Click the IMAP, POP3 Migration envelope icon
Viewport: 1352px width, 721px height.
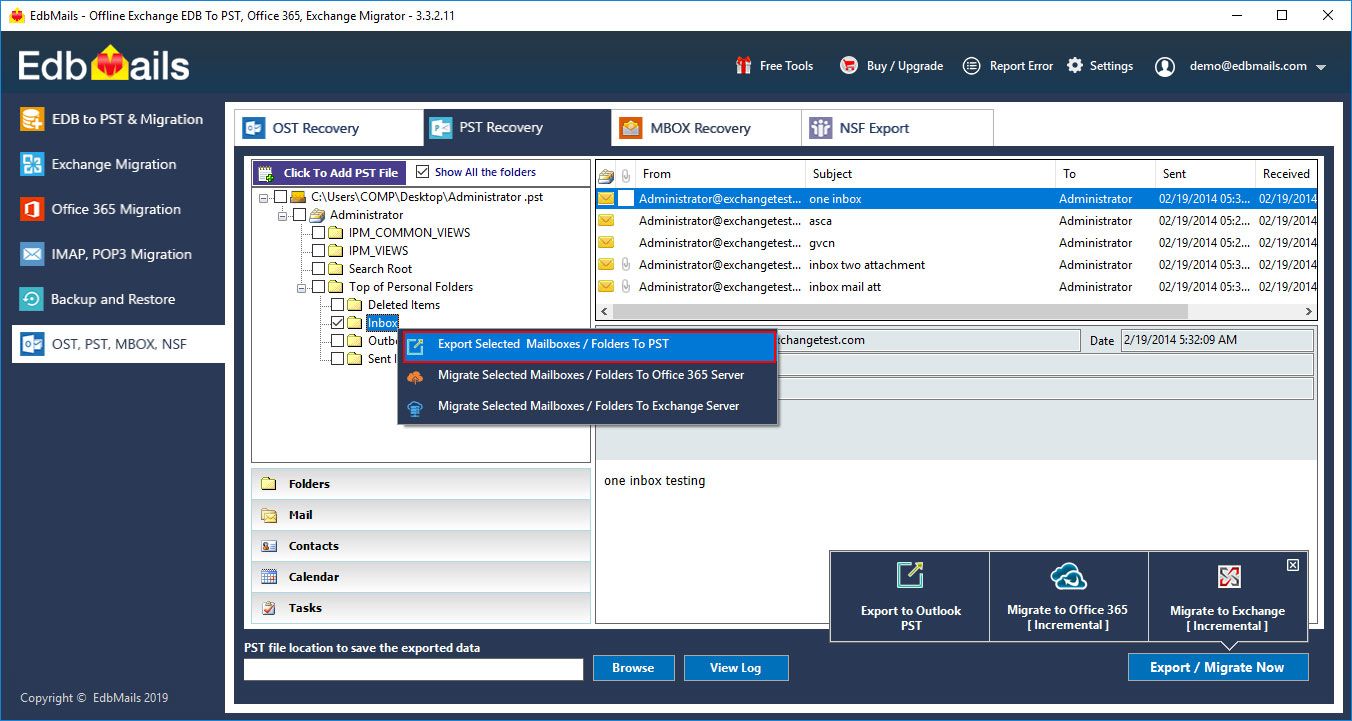(33, 254)
